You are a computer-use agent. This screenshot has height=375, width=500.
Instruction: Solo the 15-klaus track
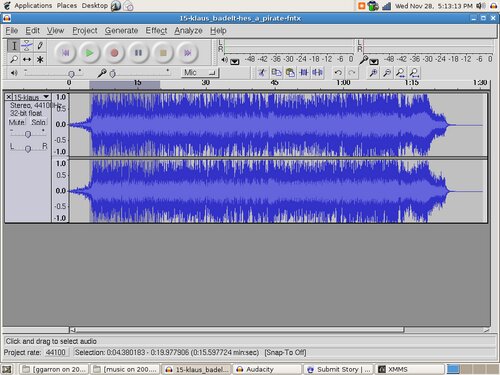[x=39, y=122]
